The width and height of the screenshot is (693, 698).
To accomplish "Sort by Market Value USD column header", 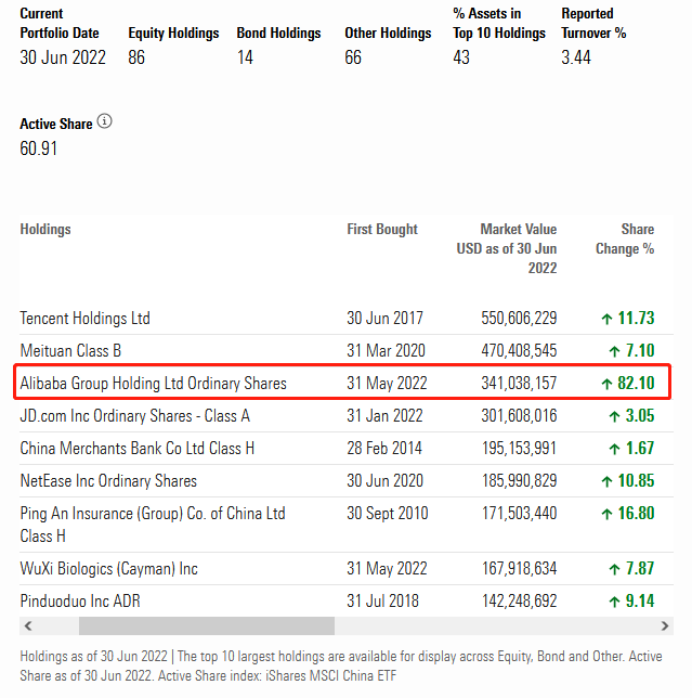I will click(x=507, y=248).
